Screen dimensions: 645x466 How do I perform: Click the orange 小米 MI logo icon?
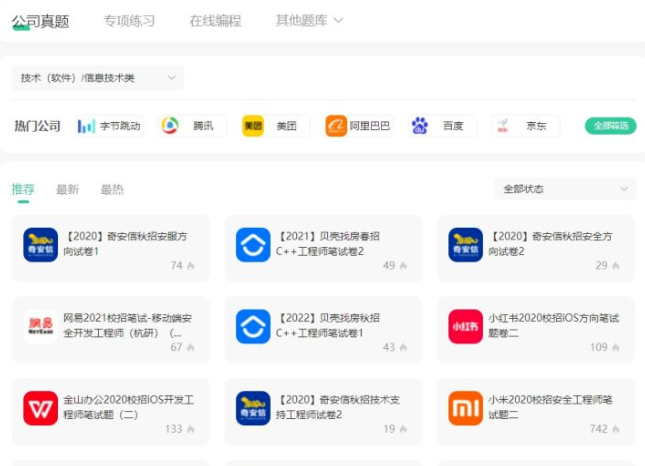tap(465, 408)
